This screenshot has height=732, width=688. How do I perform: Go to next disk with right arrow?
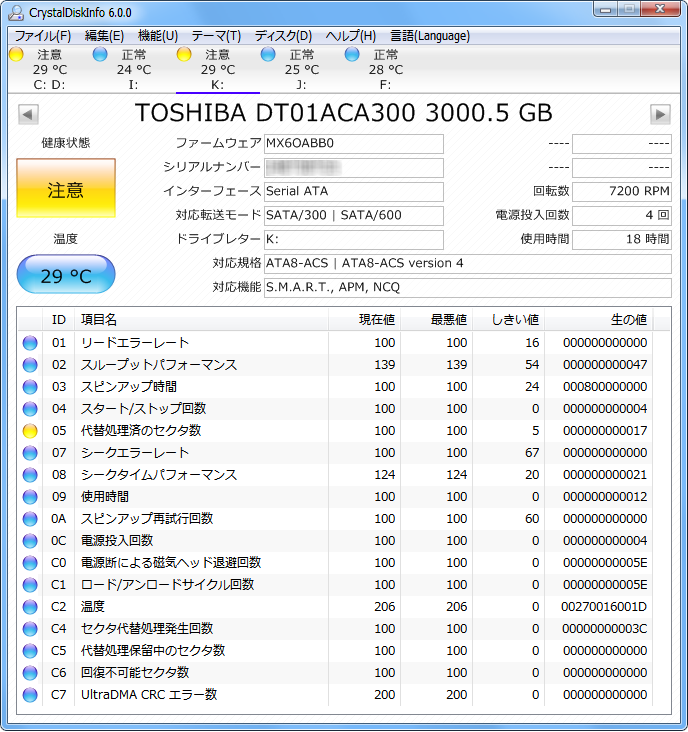pyautogui.click(x=660, y=114)
